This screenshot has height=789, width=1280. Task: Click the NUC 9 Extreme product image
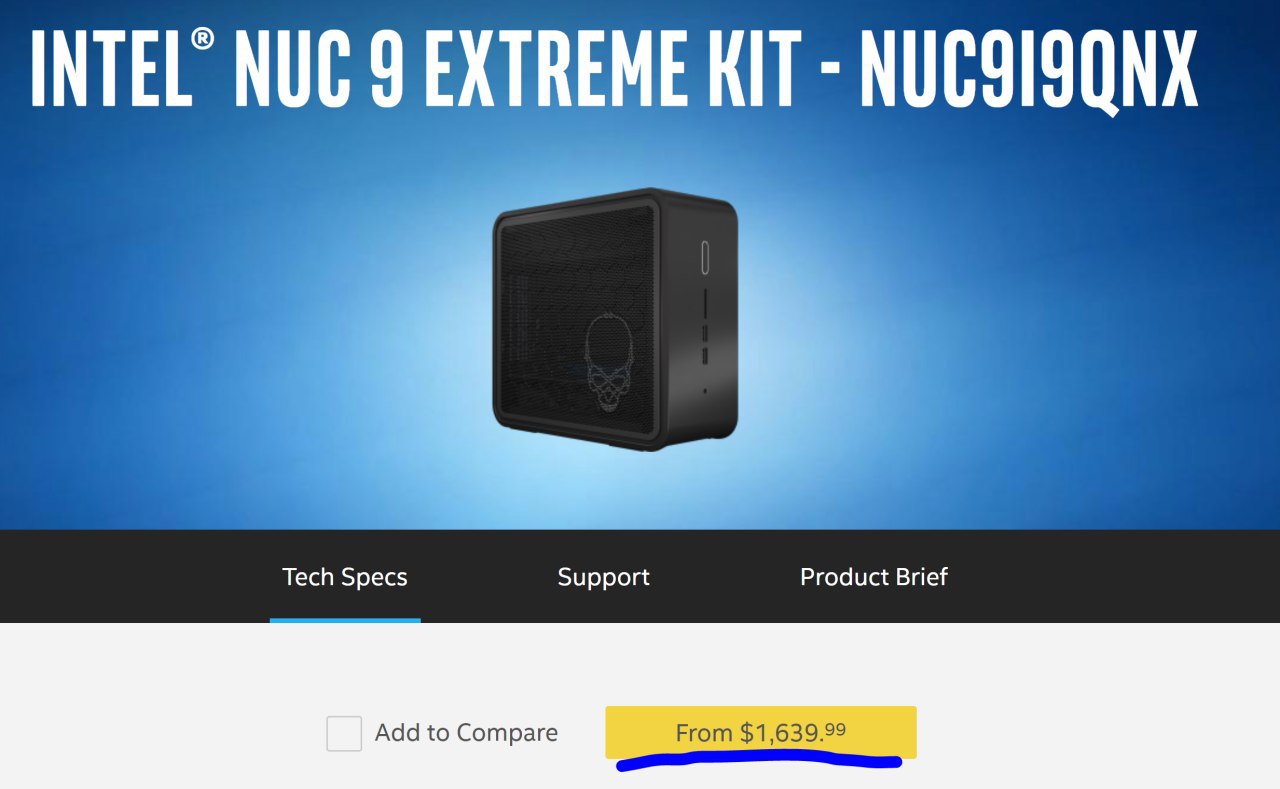[x=616, y=318]
